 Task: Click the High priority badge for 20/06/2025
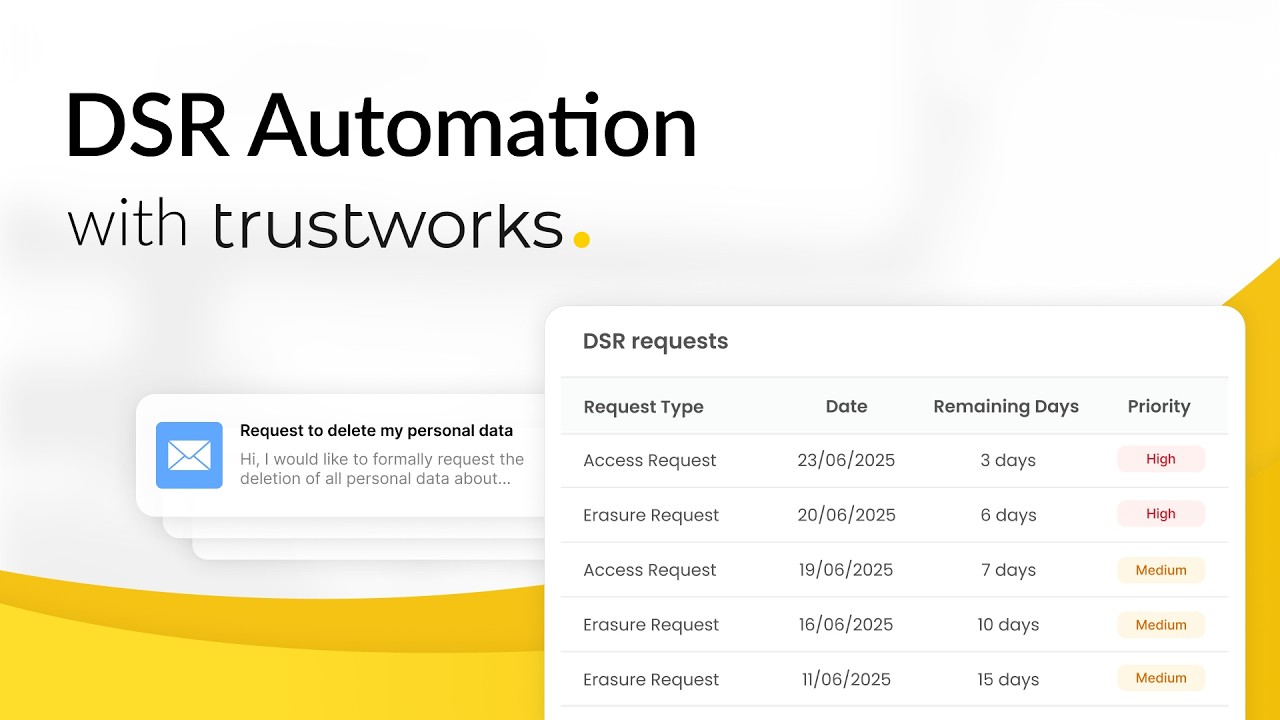click(1161, 514)
